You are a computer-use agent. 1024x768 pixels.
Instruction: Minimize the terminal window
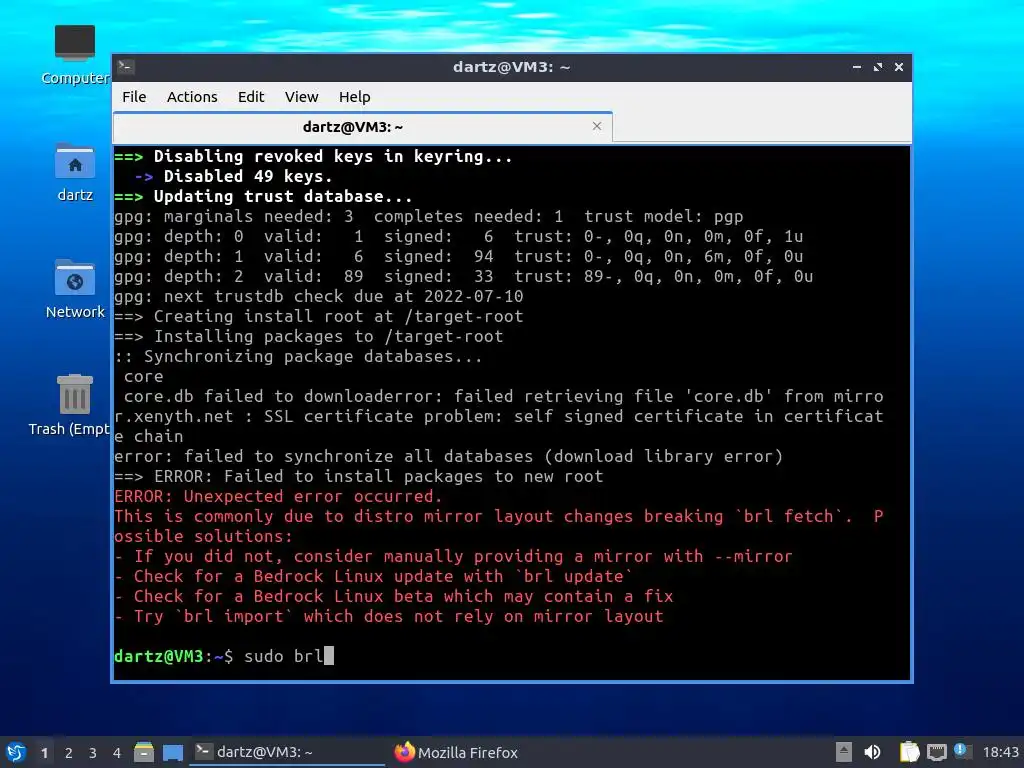coord(857,67)
